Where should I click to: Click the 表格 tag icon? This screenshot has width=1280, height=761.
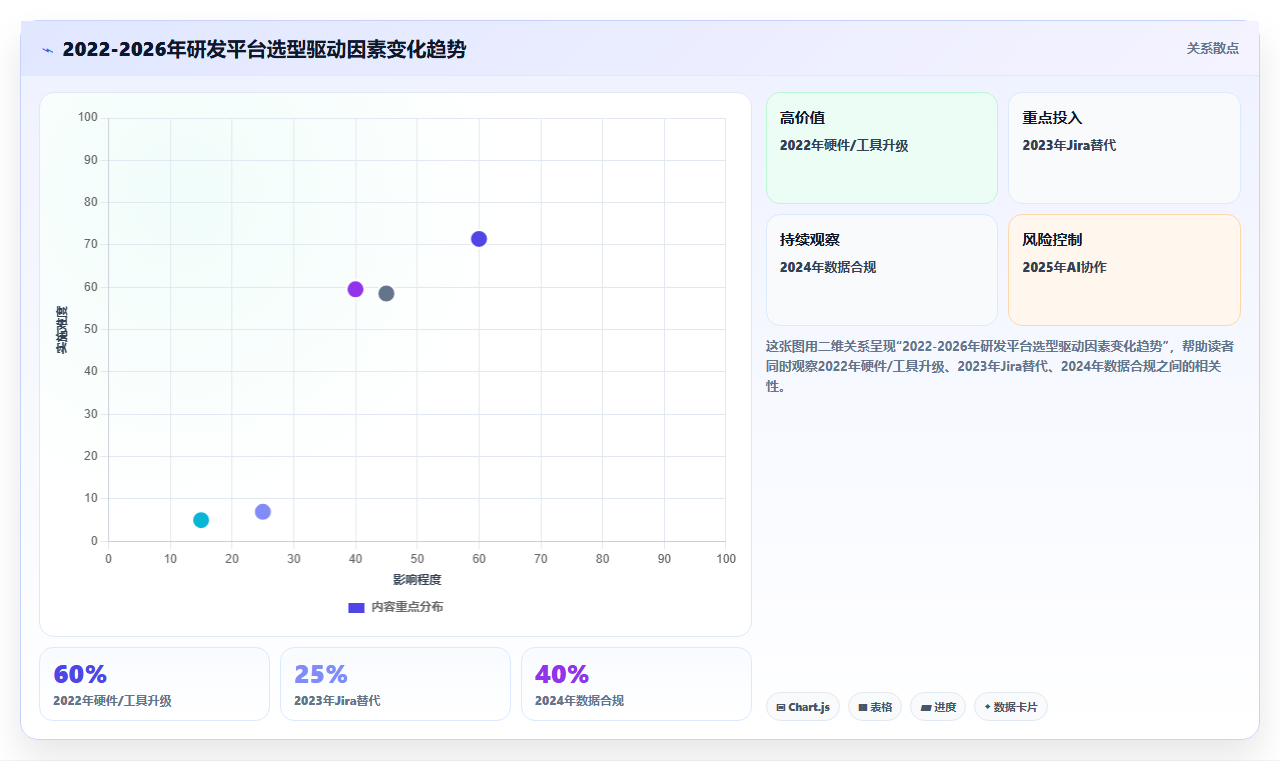point(863,707)
